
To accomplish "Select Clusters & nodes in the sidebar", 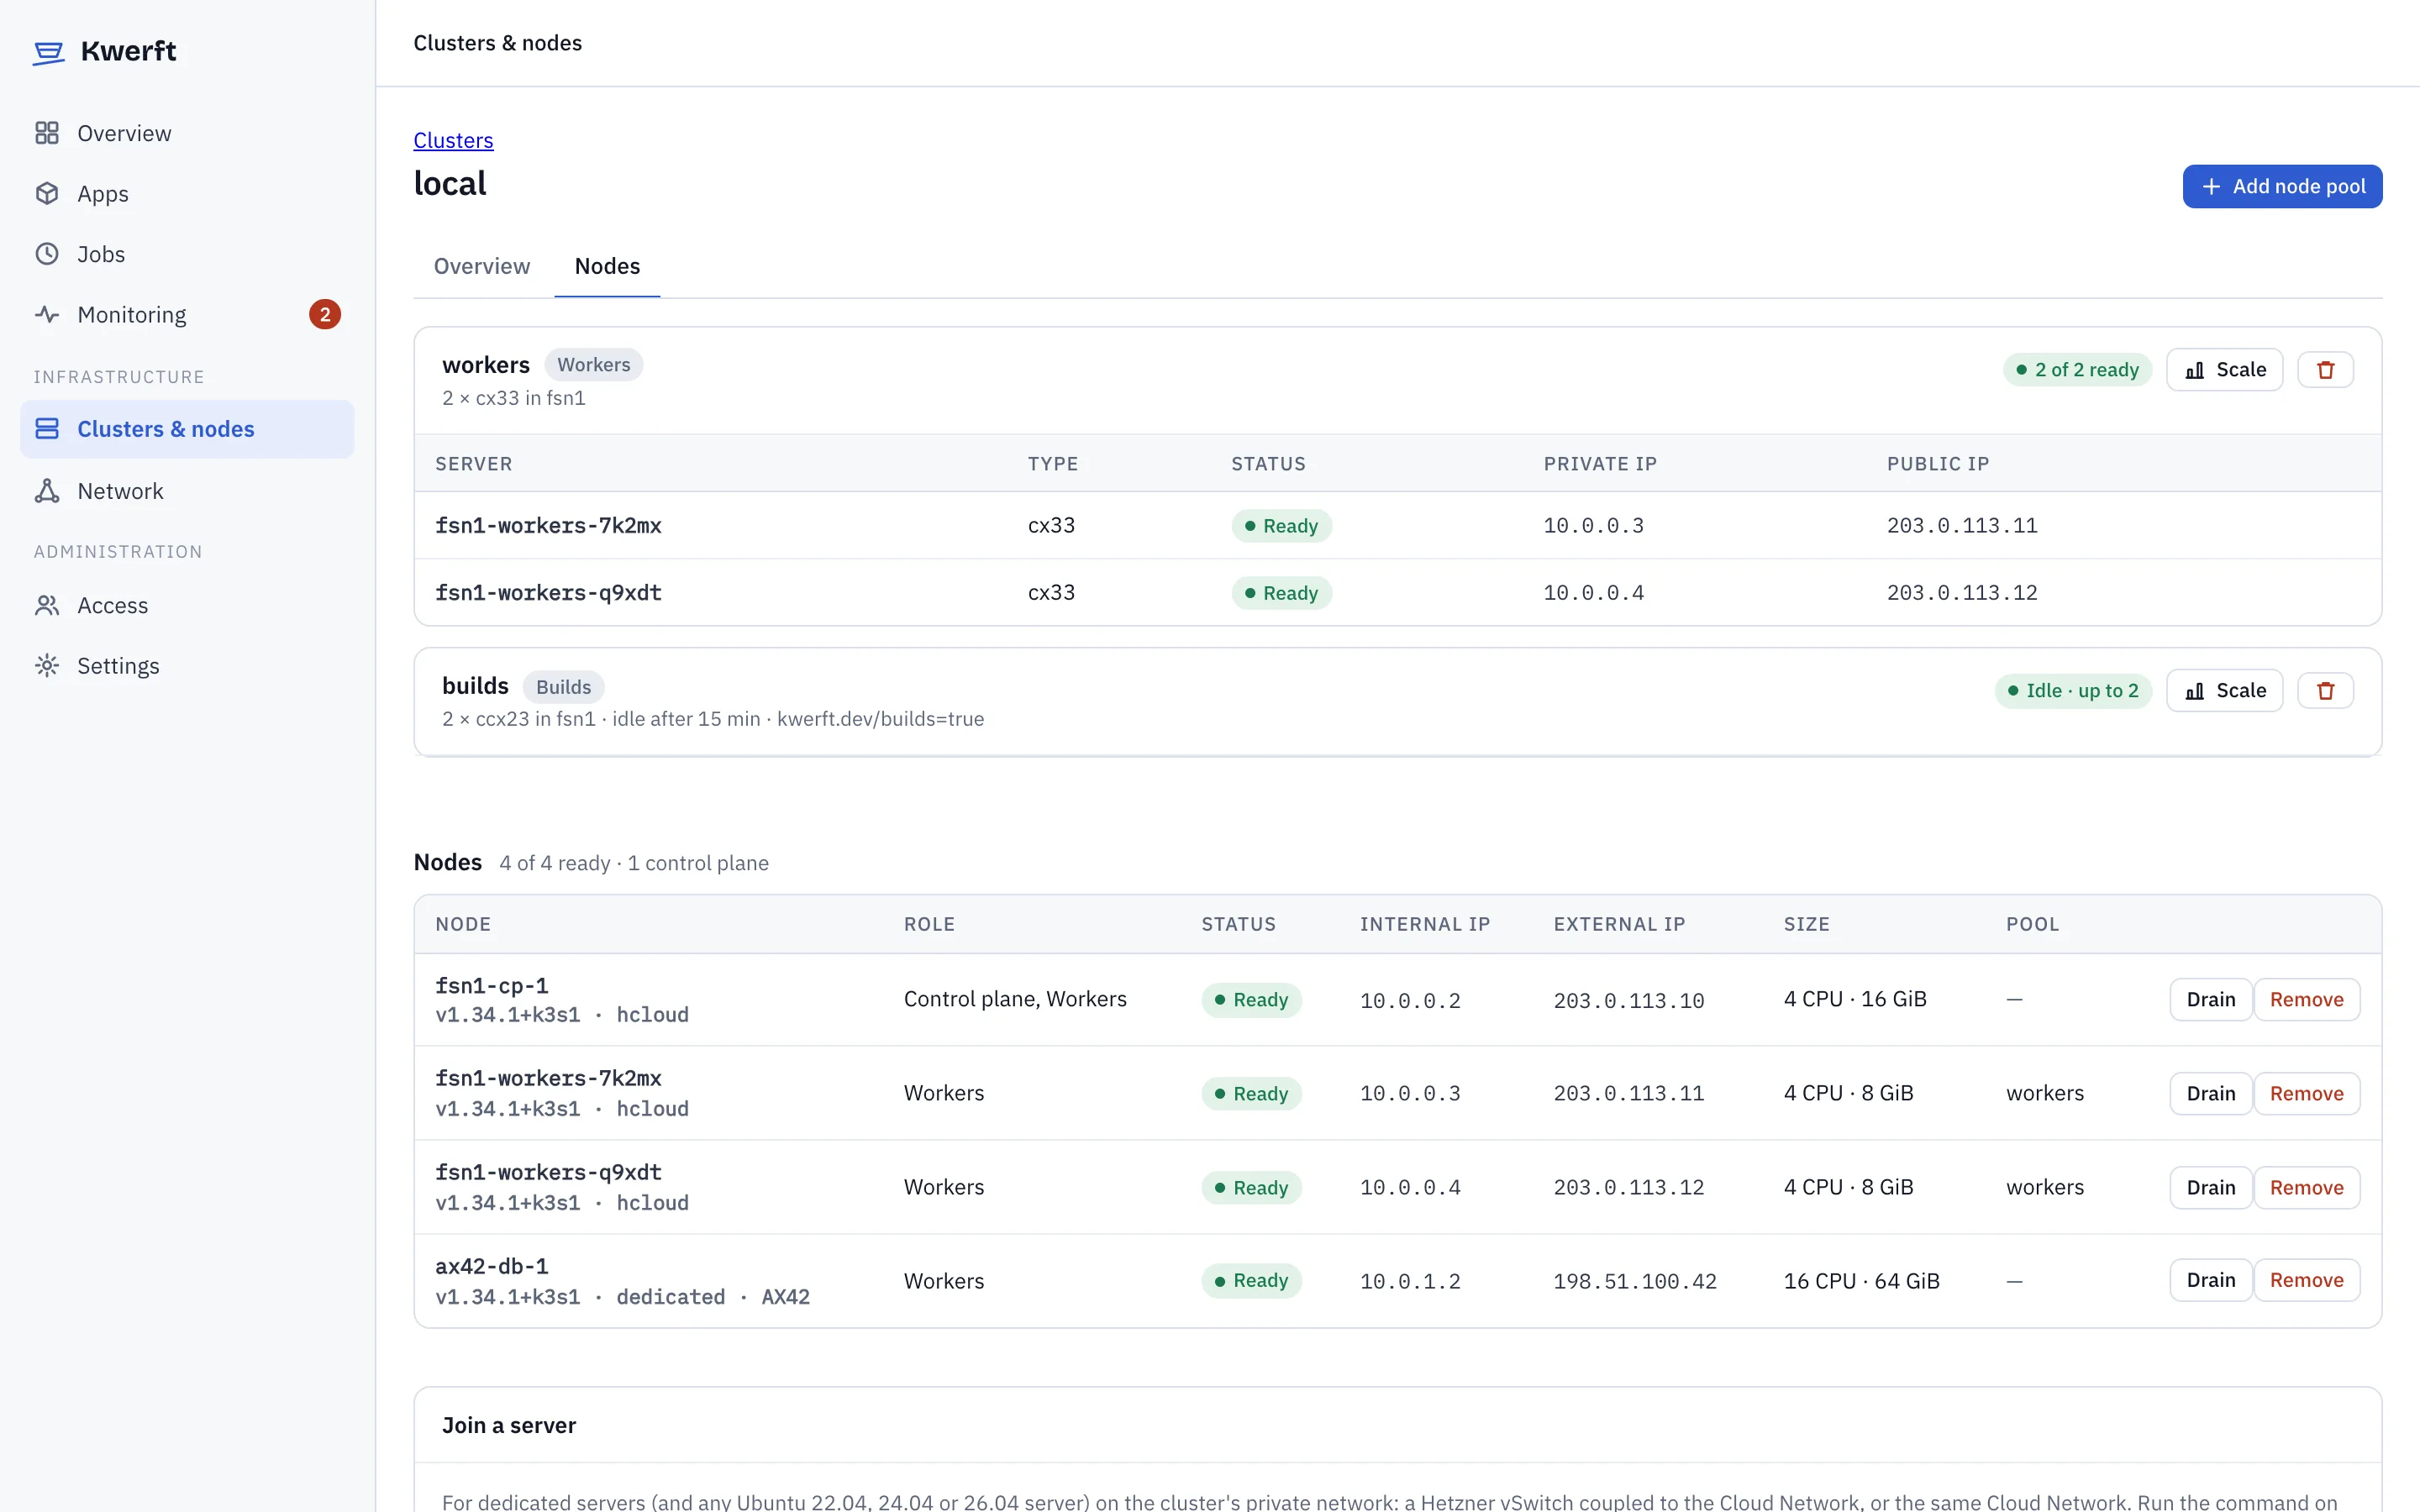I will (x=187, y=429).
